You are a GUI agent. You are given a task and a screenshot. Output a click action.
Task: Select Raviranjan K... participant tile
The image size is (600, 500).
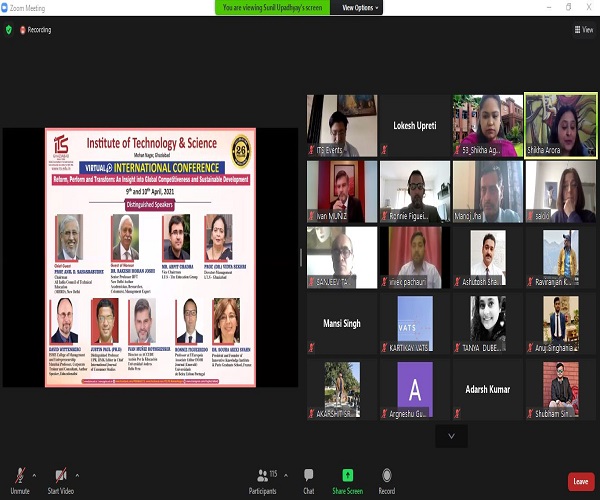(x=561, y=257)
